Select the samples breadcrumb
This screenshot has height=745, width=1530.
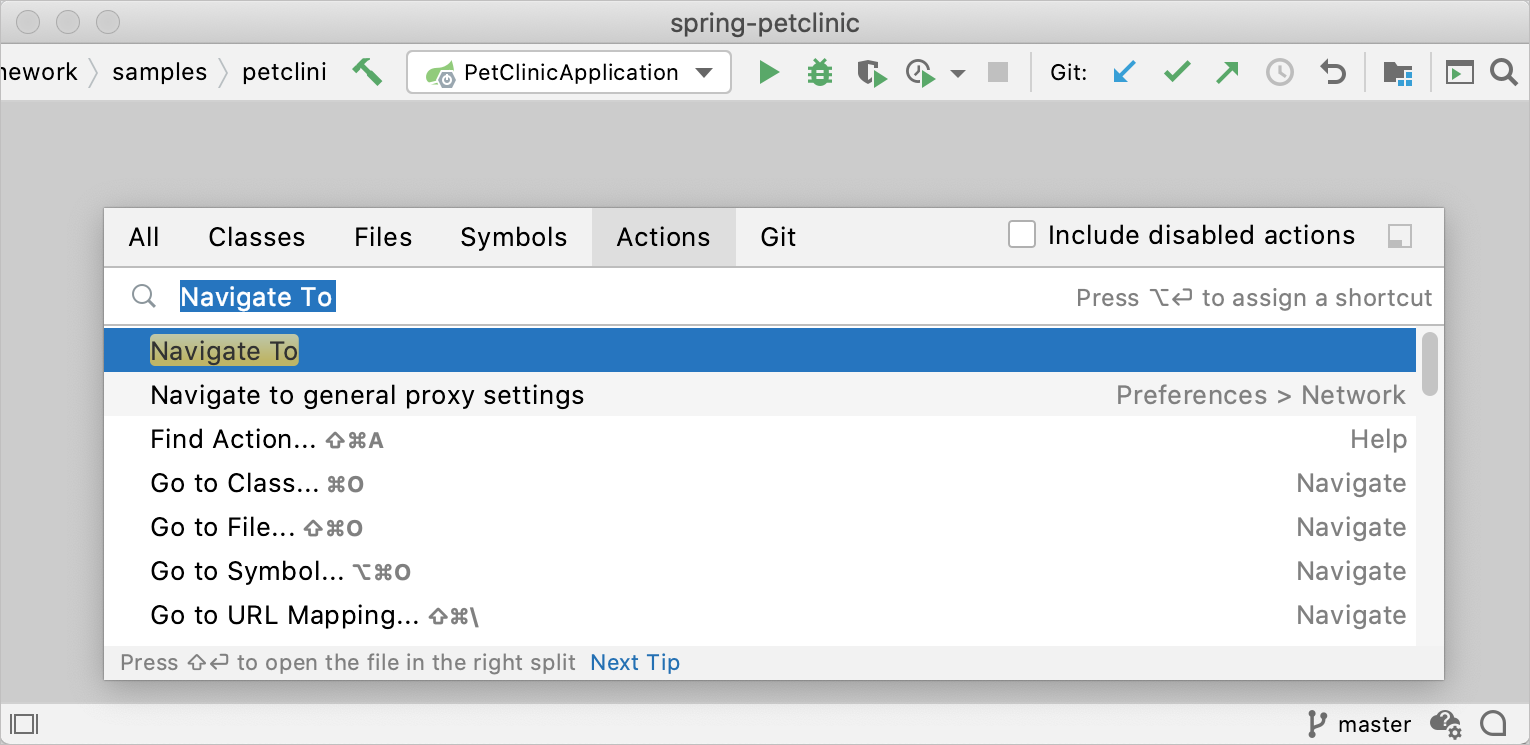coord(159,72)
